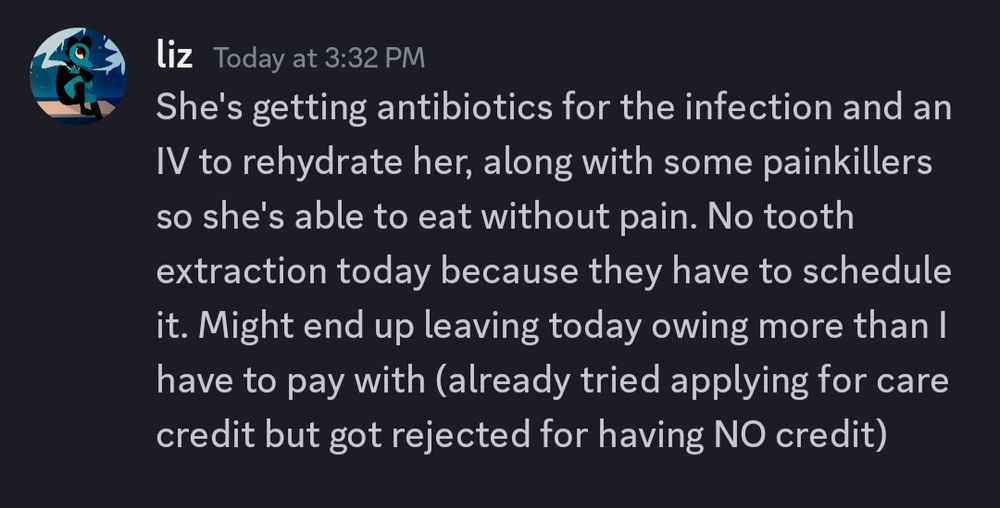Click the word rejected in the message
Screen dimensions: 1000x508
[460, 437]
